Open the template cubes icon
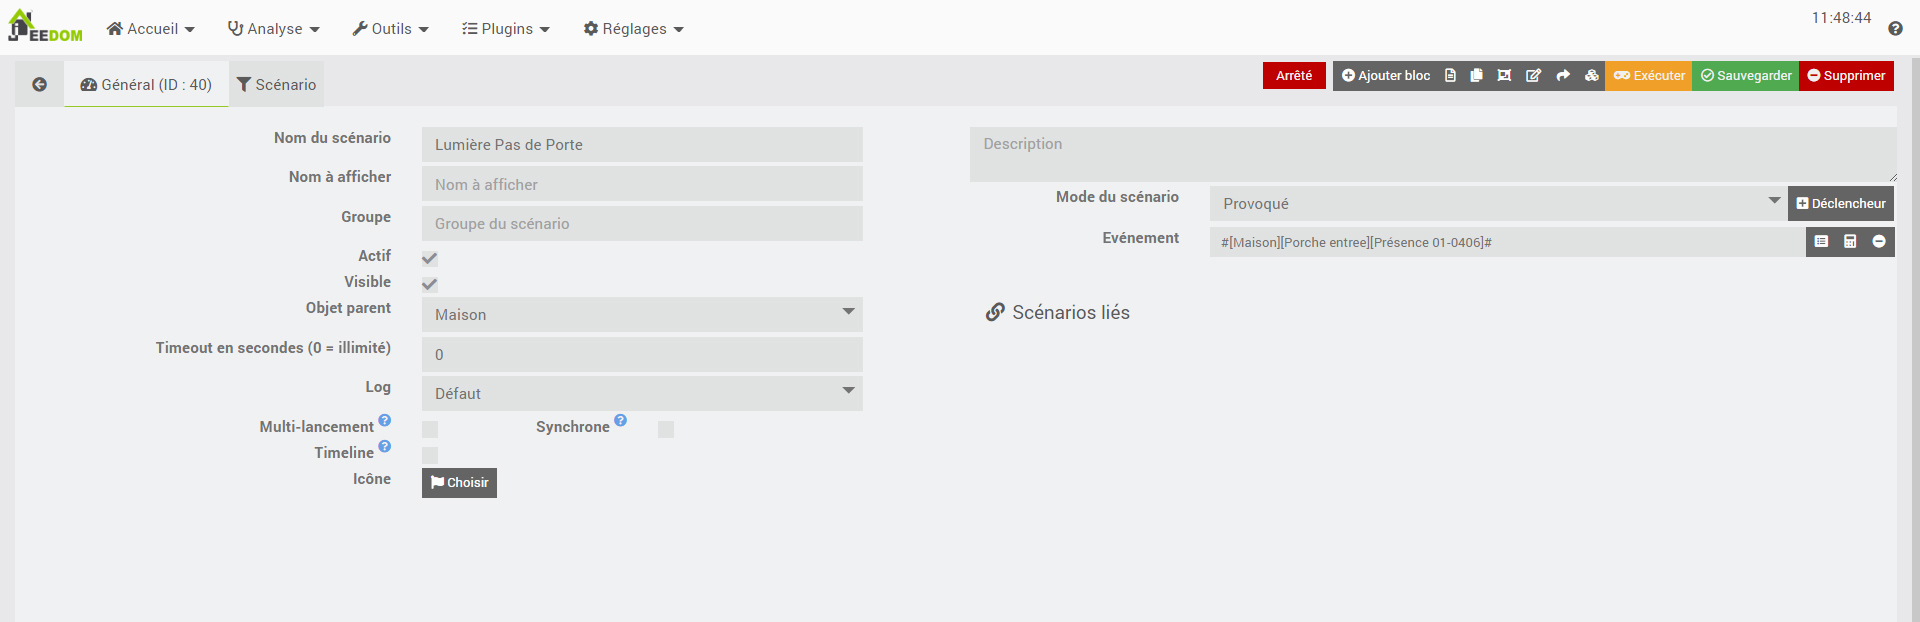 [x=1591, y=76]
